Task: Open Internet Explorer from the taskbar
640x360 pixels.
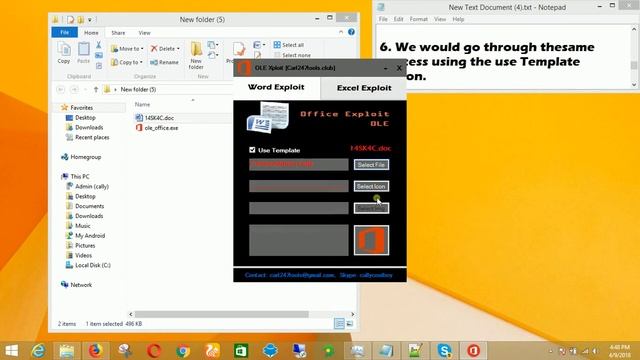Action: (38, 351)
